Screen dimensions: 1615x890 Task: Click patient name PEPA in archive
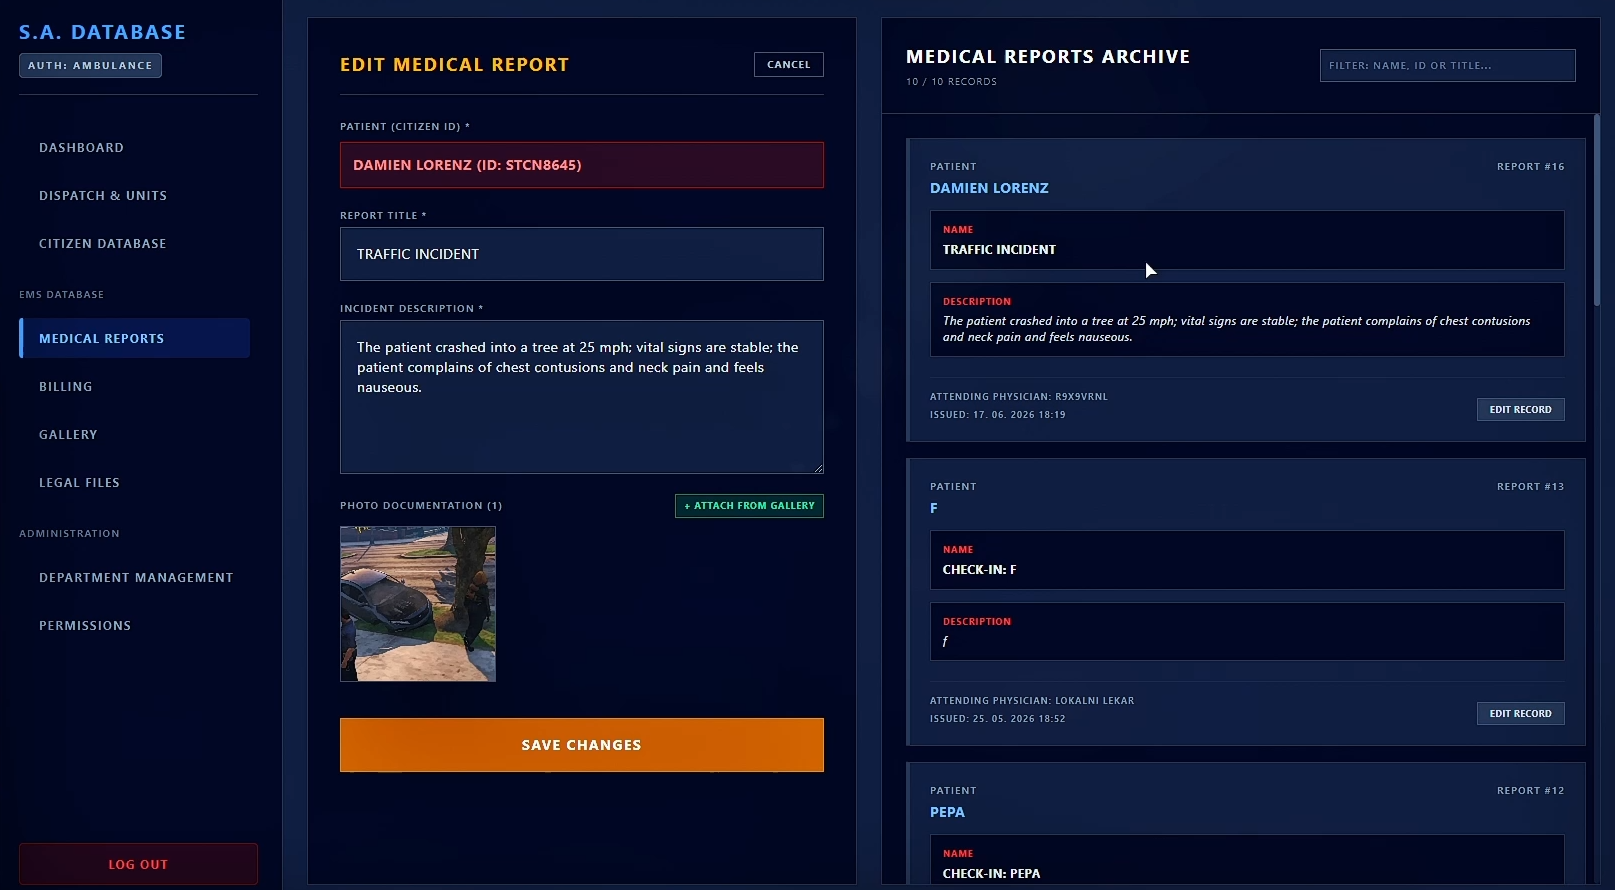[x=947, y=812]
